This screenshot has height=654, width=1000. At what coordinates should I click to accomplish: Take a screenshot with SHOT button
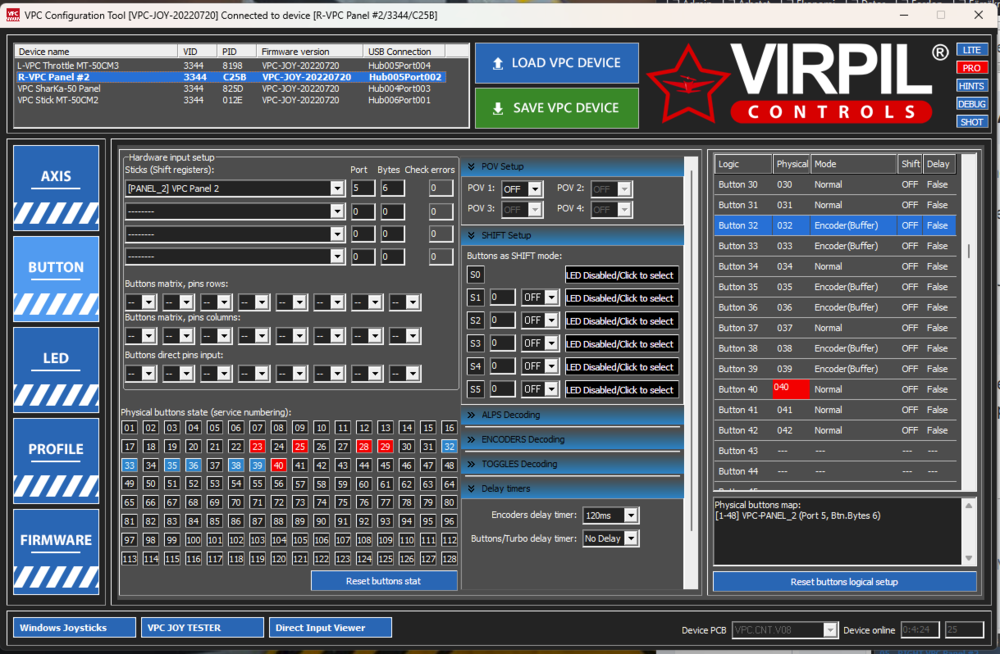coord(971,121)
